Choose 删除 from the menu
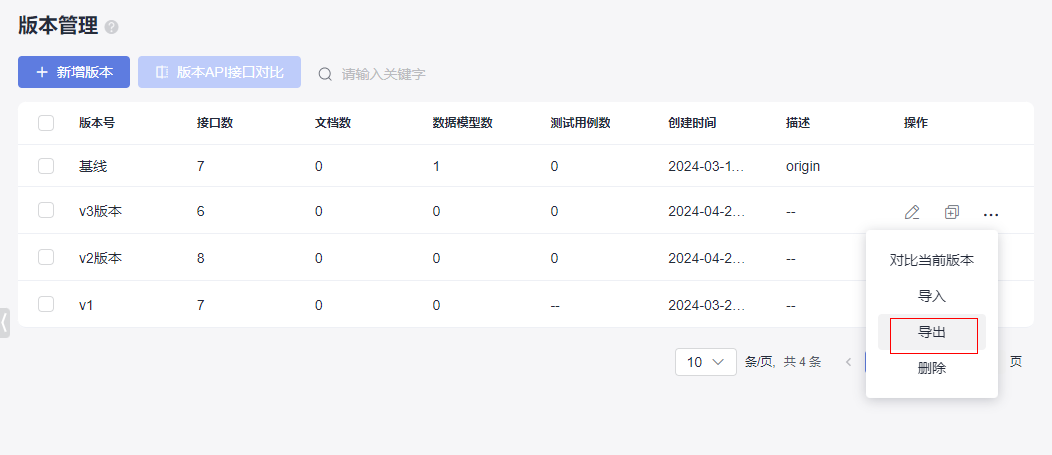The image size is (1052, 455). coord(931,368)
